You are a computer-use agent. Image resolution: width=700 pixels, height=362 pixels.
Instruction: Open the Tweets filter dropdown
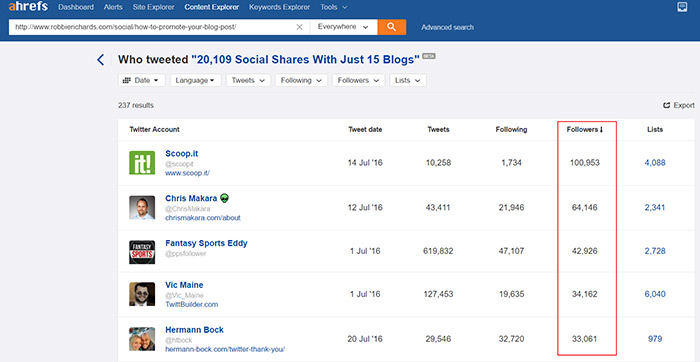tap(248, 80)
